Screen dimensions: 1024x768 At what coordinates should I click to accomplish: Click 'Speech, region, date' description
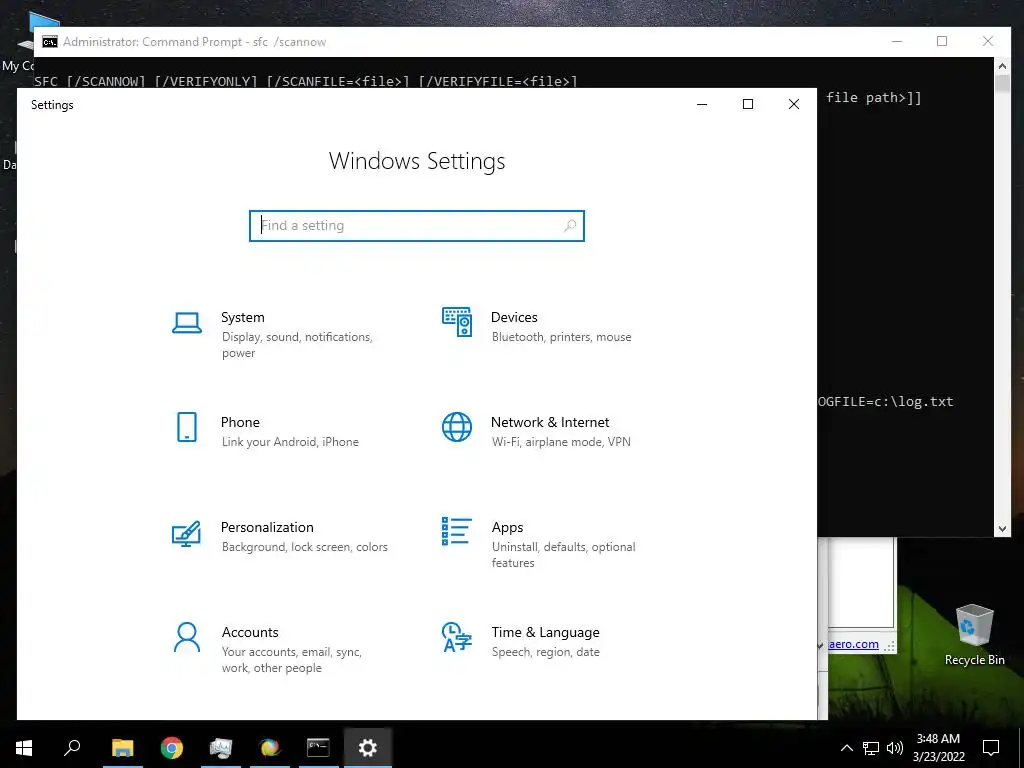click(x=545, y=652)
